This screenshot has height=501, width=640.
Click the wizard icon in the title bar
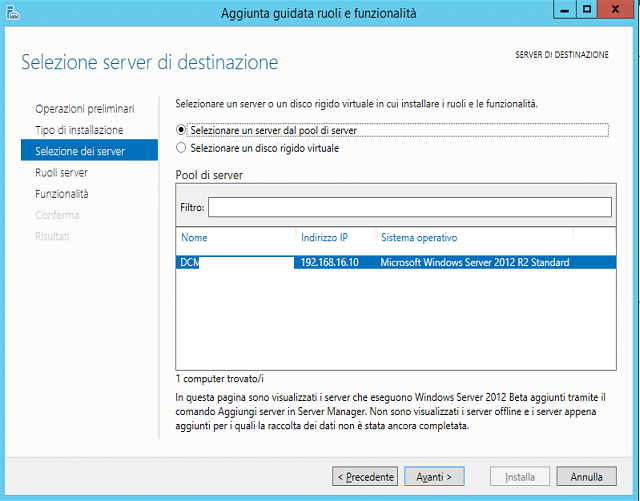13,13
